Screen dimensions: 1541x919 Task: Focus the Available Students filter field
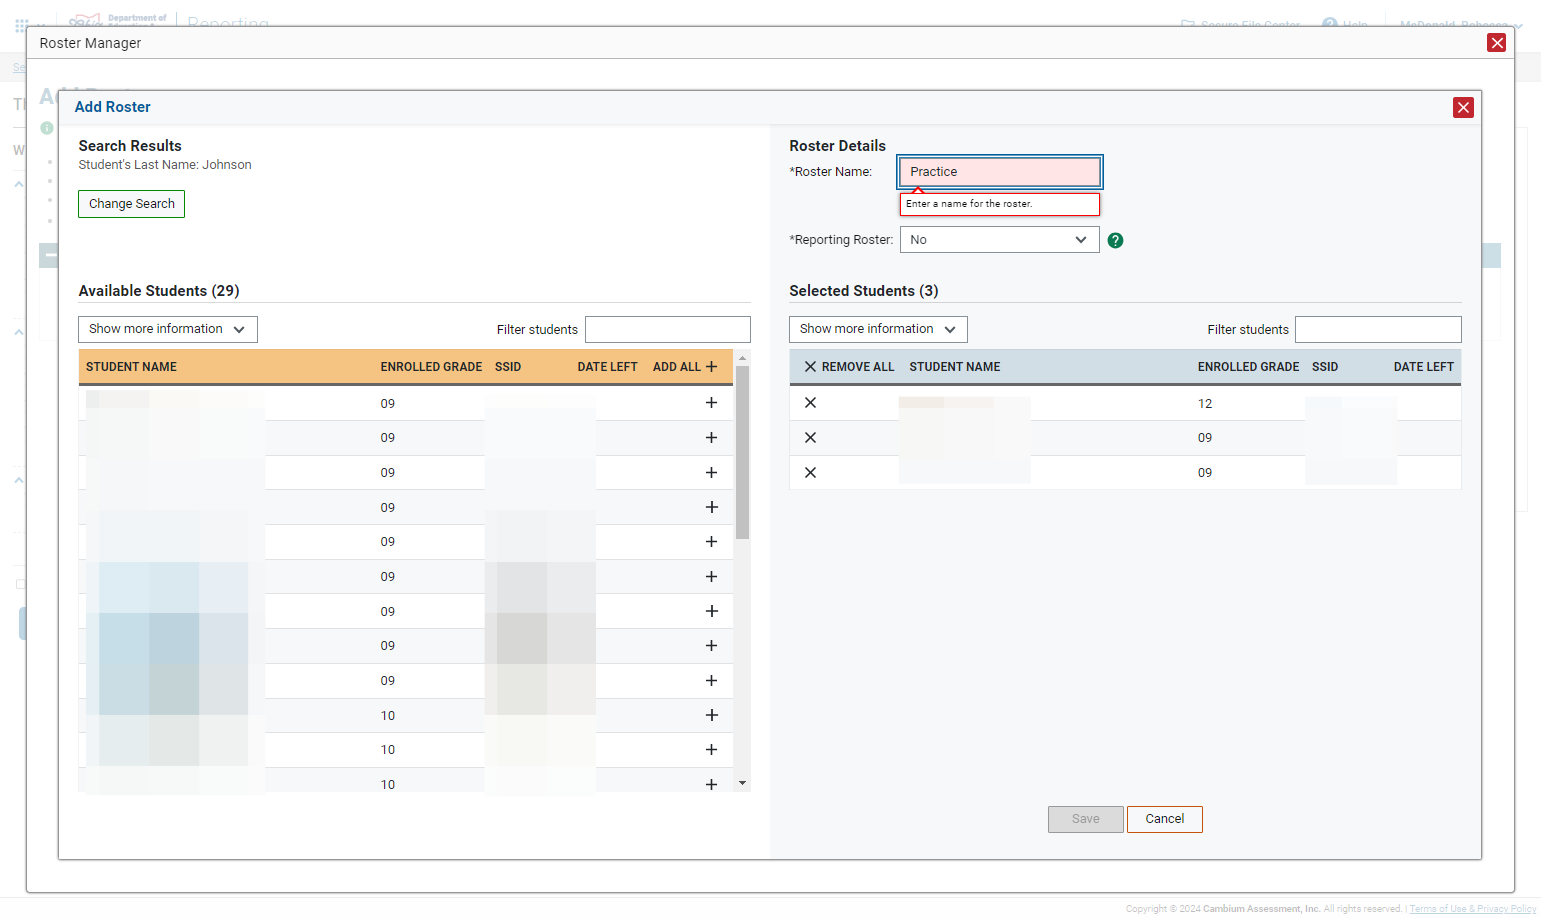[x=667, y=329]
